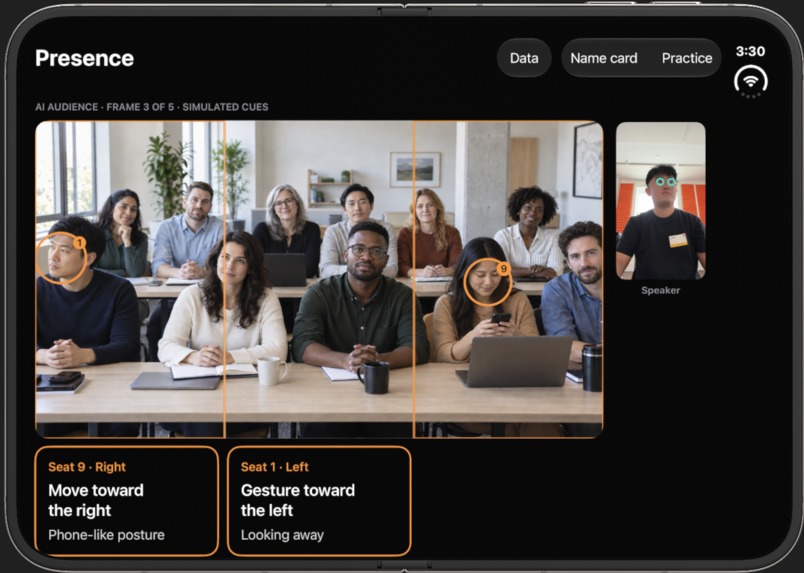Click the Presence app title
The height and width of the screenshot is (573, 804).
[x=85, y=58]
